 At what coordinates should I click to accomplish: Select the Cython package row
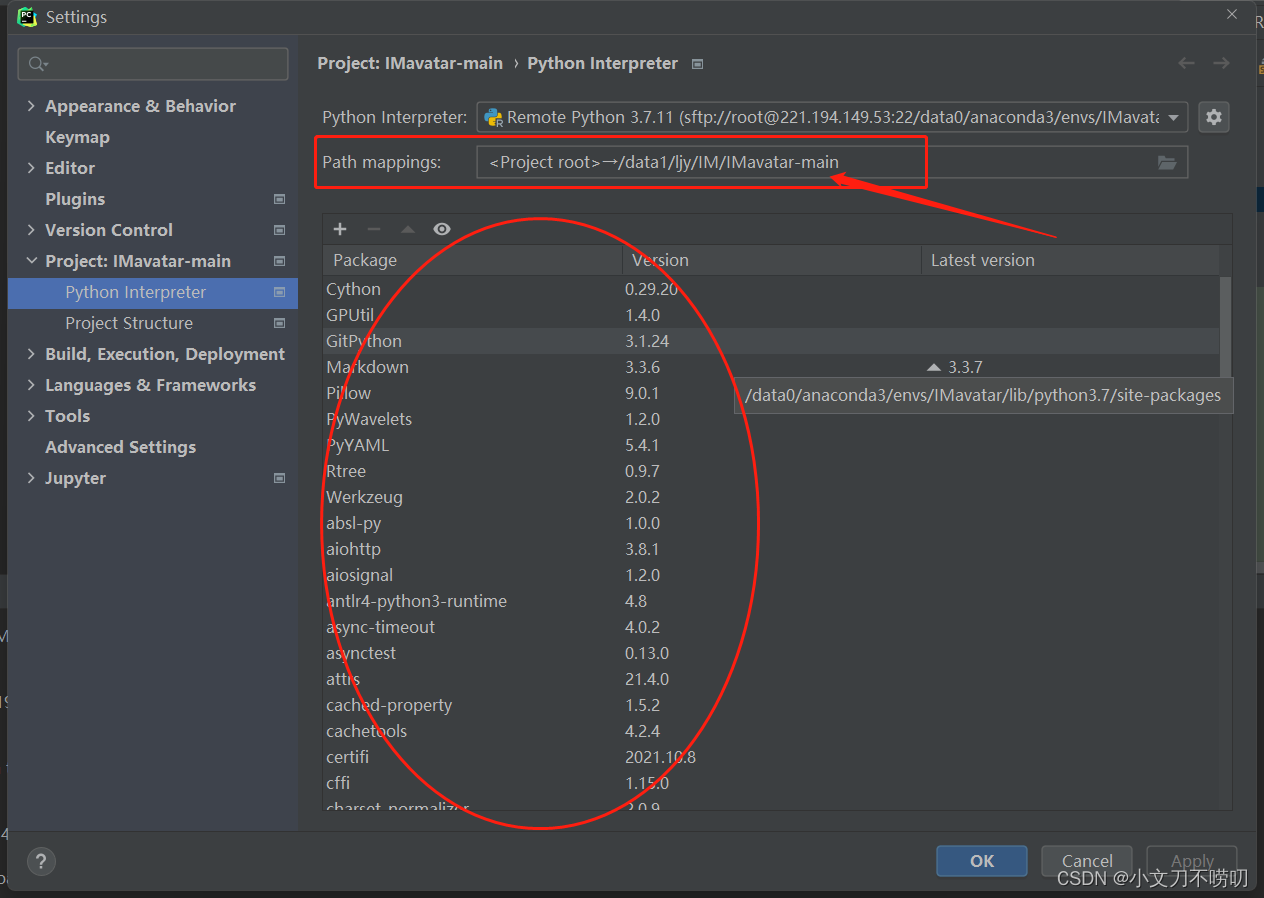[x=771, y=289]
